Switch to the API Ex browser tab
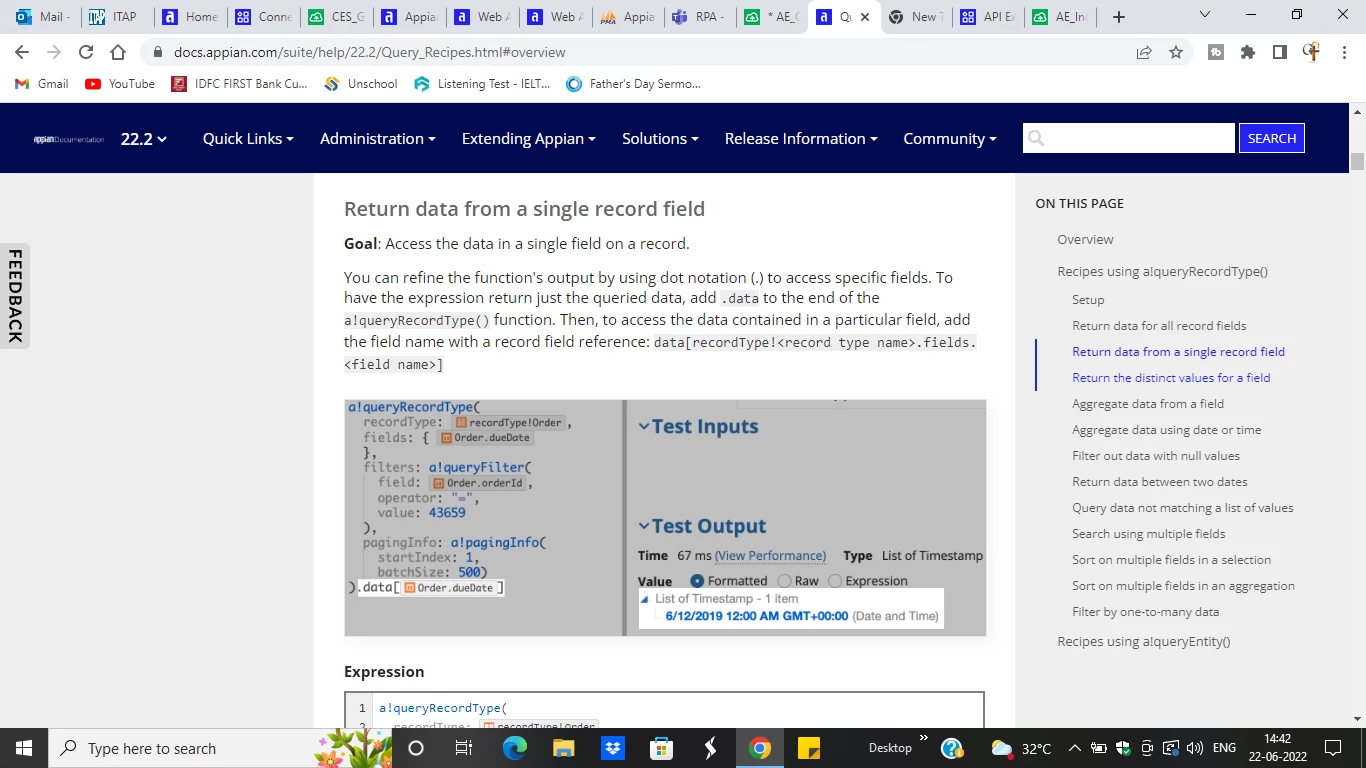 coord(987,17)
